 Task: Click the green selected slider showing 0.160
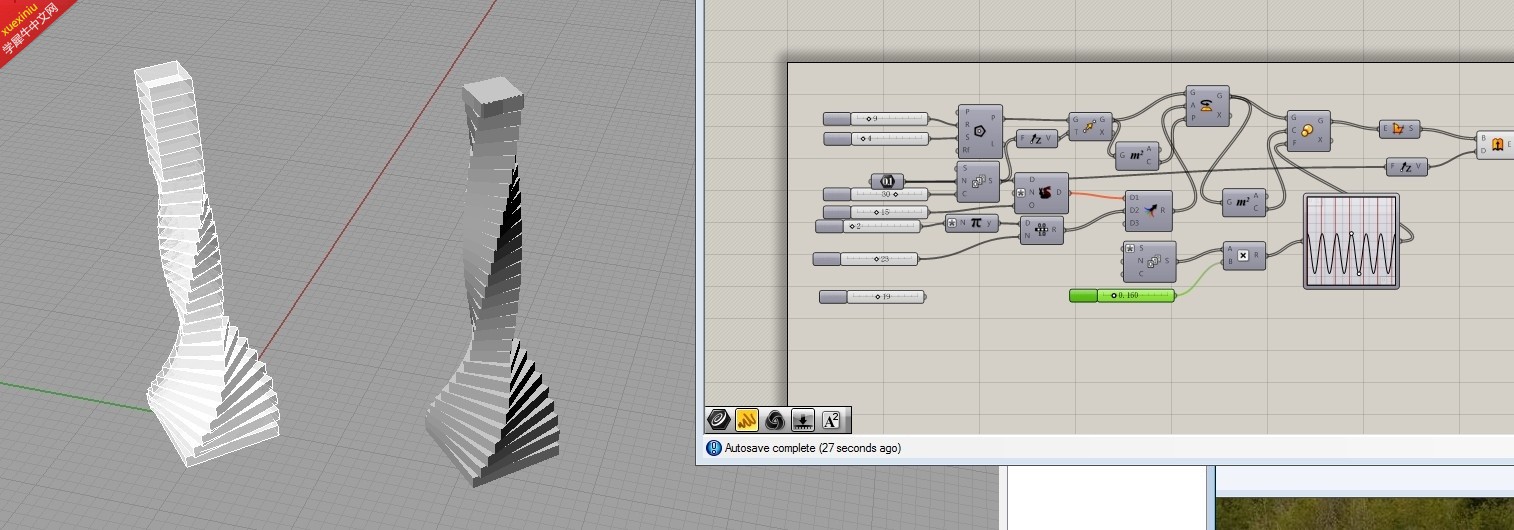coord(1122,295)
